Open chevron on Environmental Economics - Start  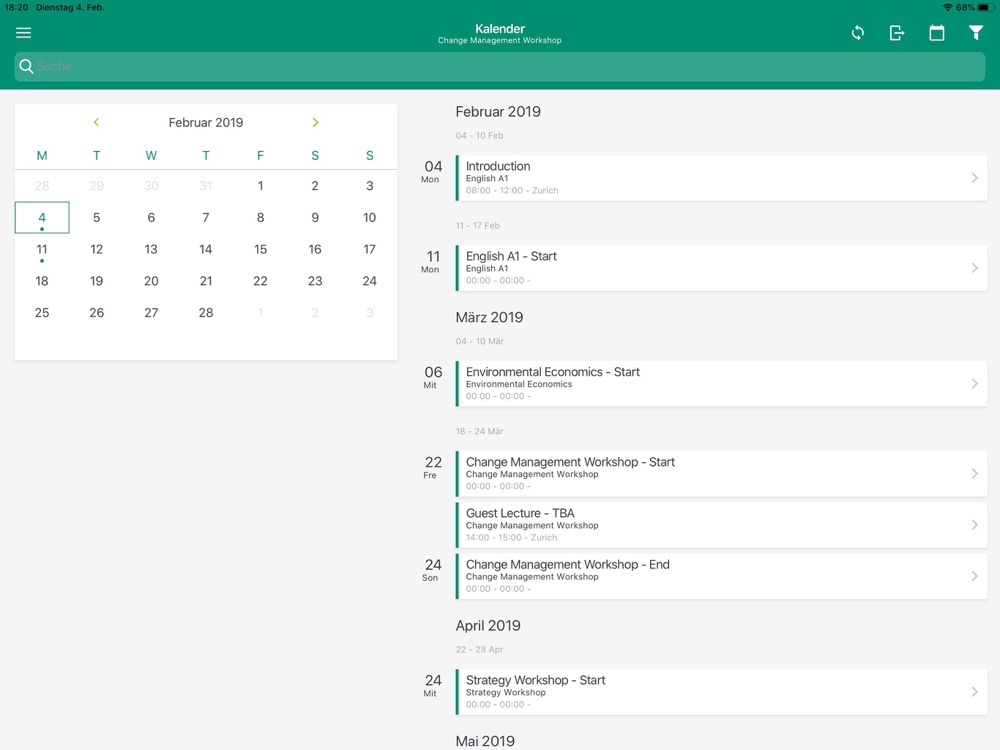[974, 383]
